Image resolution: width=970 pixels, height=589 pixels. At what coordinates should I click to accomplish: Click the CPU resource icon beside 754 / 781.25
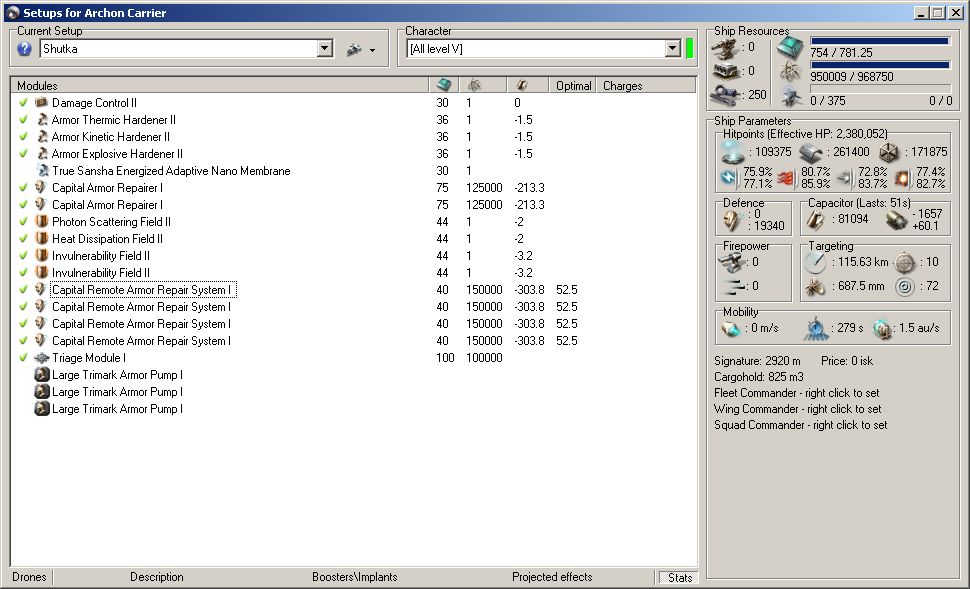[x=790, y=47]
